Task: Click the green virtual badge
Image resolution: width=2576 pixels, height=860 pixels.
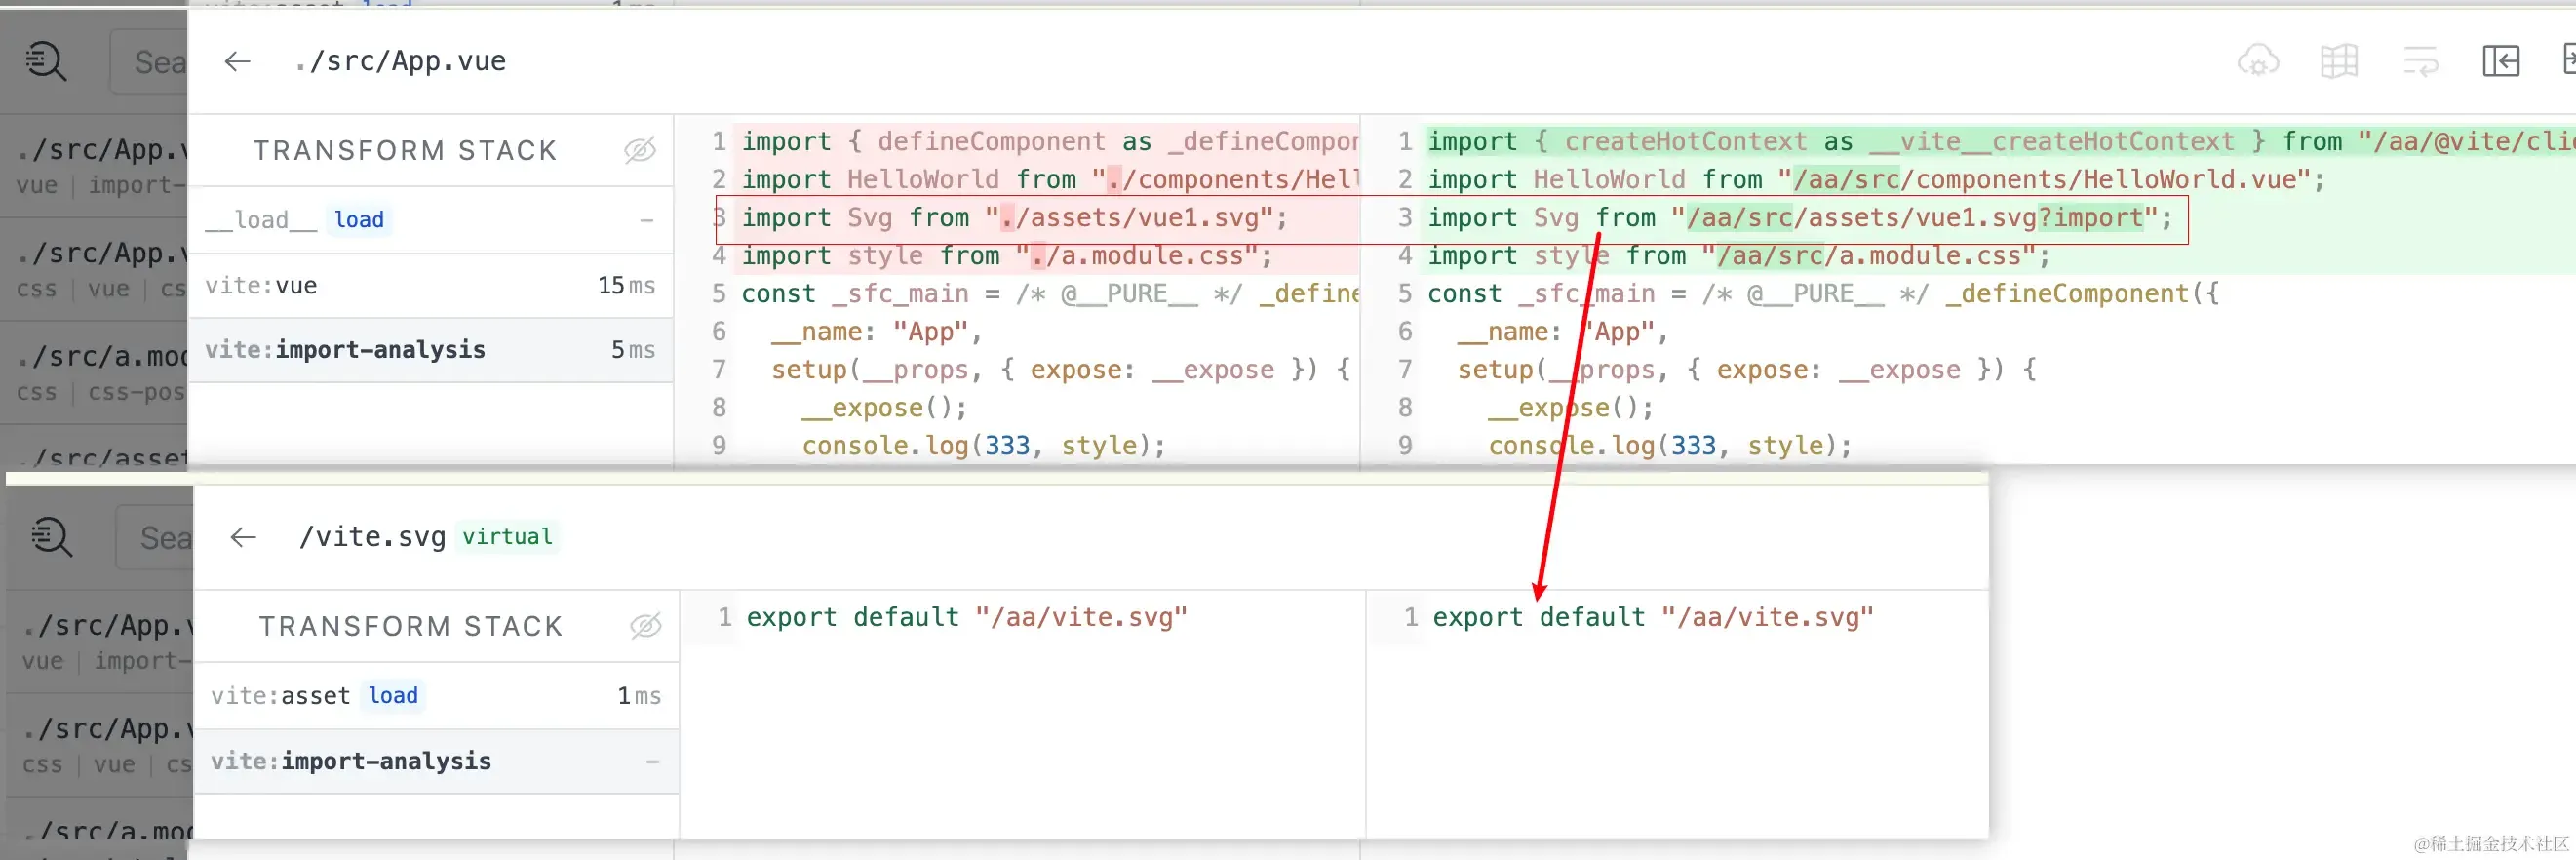Action: click(507, 537)
